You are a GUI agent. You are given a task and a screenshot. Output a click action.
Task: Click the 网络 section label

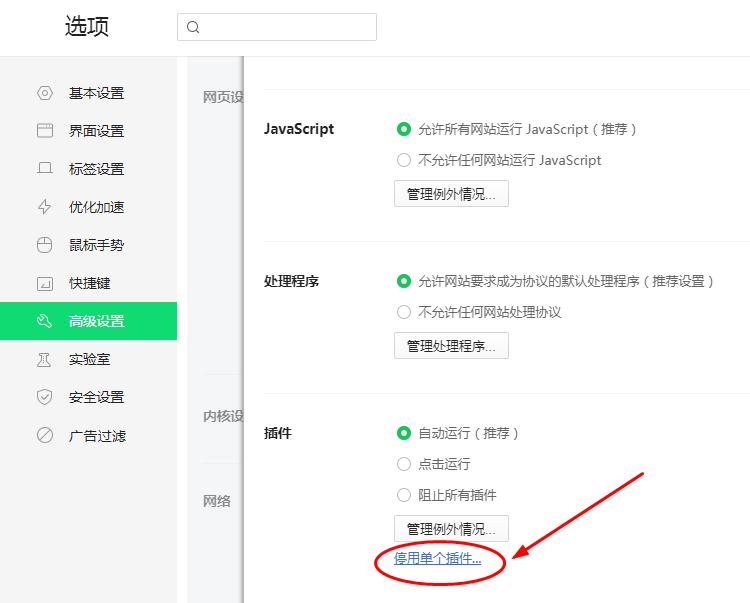[216, 501]
